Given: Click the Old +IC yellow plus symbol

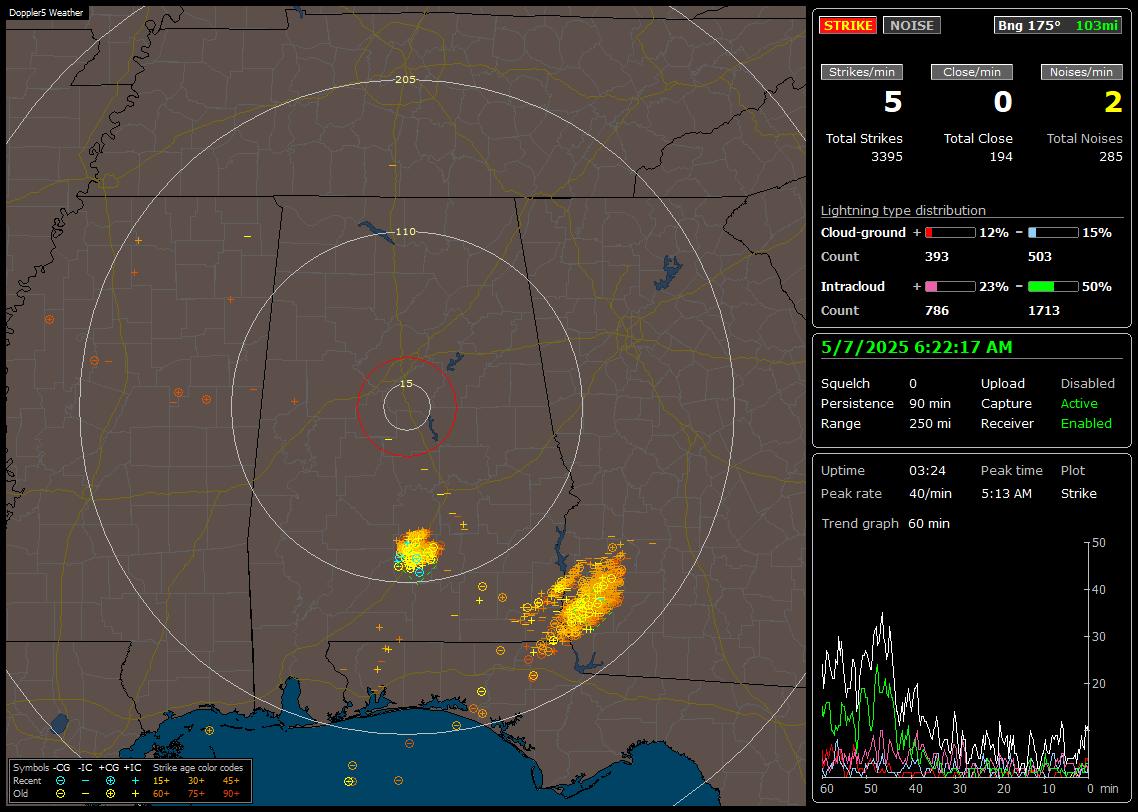Looking at the screenshot, I should coord(135,794).
